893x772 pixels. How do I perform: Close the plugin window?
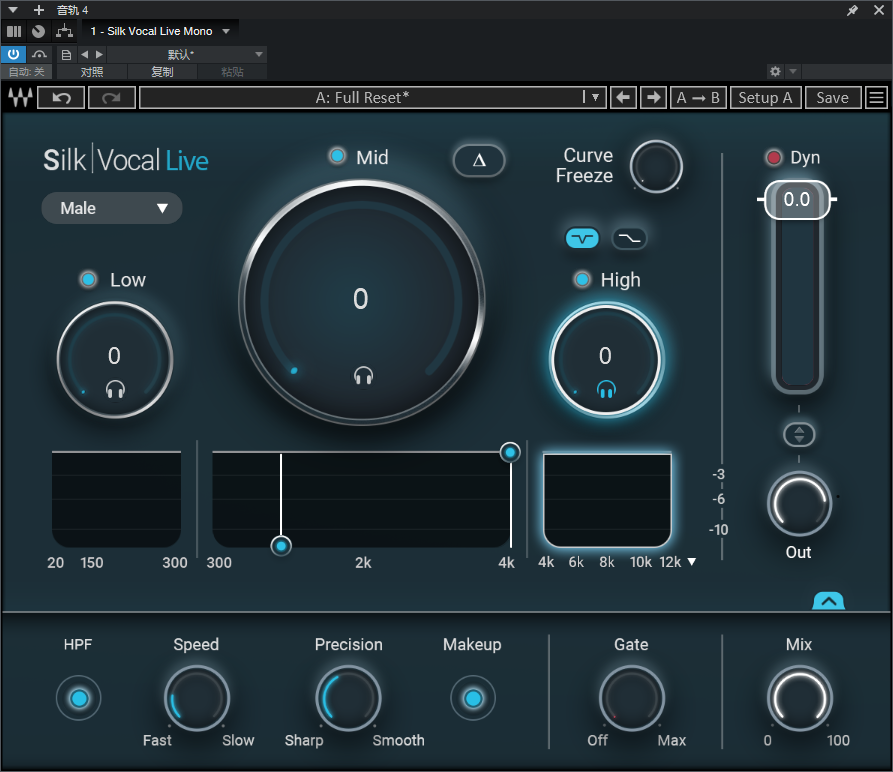(879, 10)
